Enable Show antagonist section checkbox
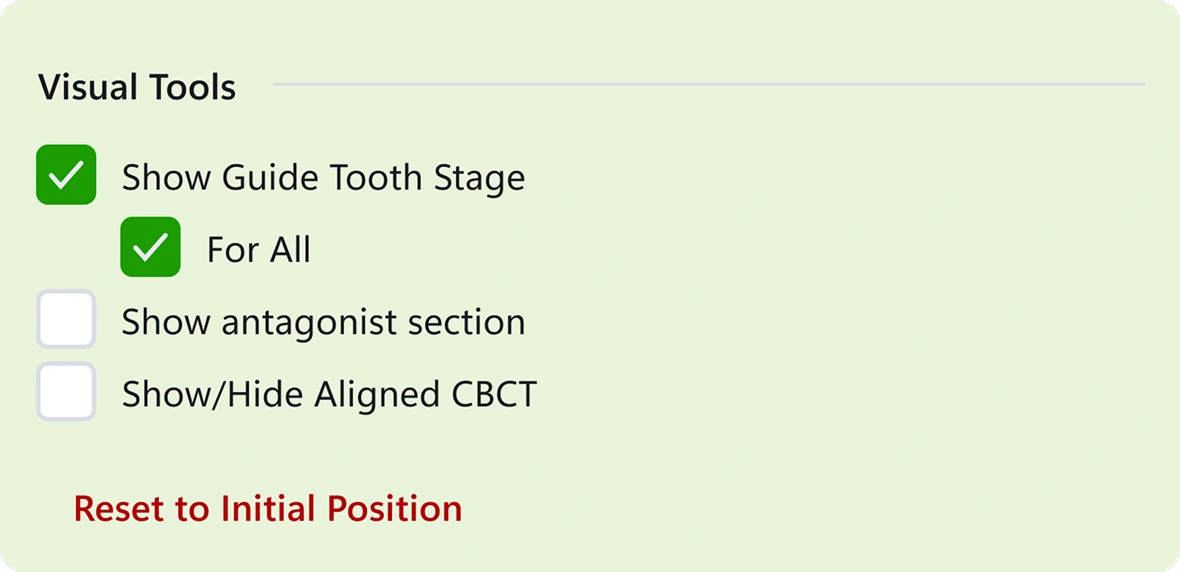The height and width of the screenshot is (572, 1180). coord(66,319)
